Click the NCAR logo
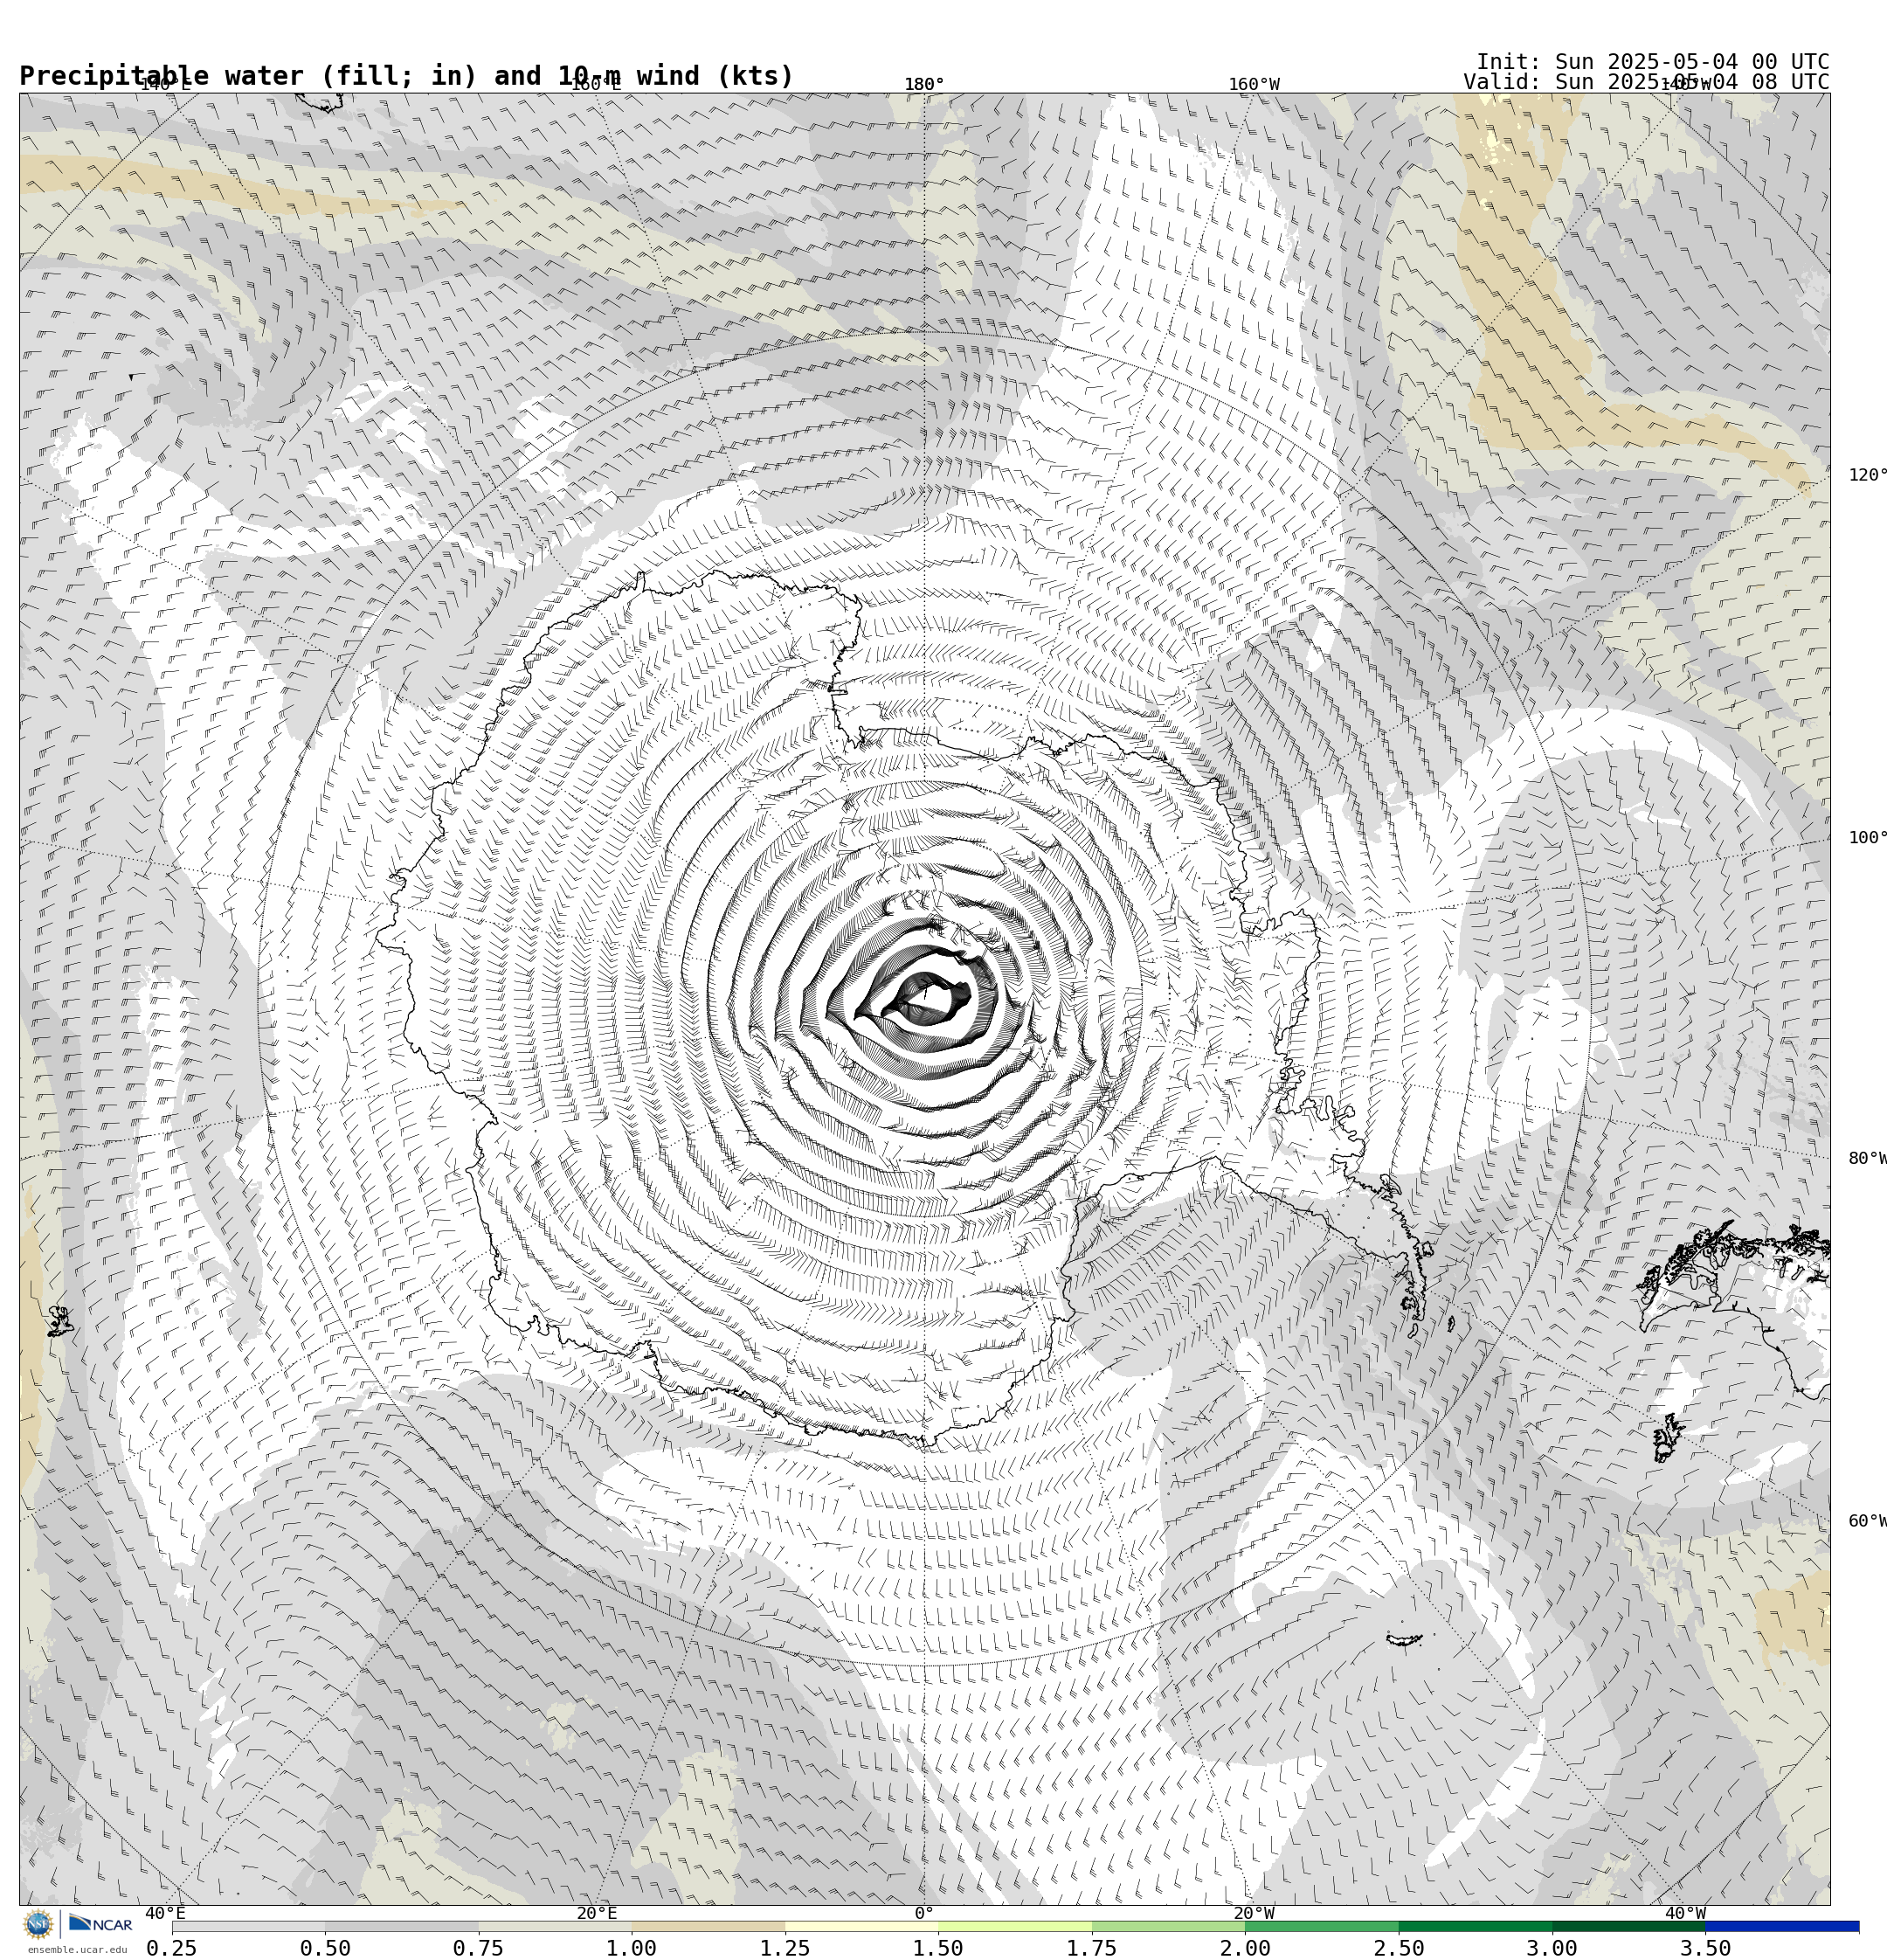Image resolution: width=1887 pixels, height=1960 pixels. pos(100,1924)
